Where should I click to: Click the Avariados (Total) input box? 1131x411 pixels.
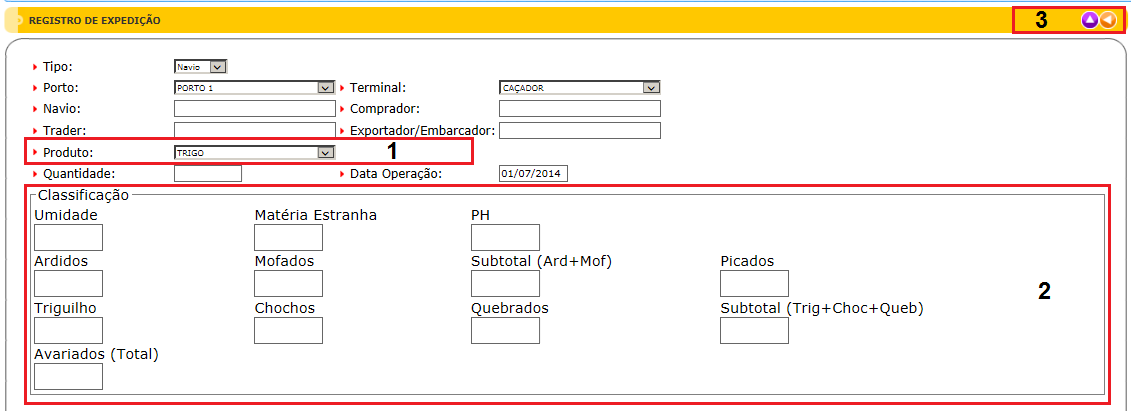click(68, 376)
